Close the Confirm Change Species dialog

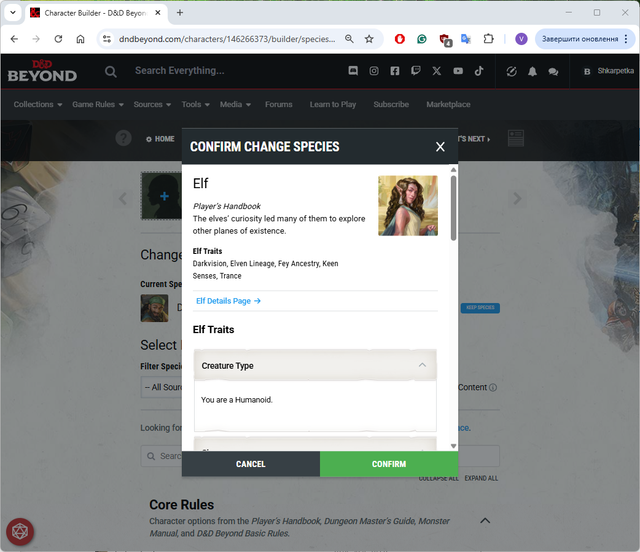pos(440,147)
